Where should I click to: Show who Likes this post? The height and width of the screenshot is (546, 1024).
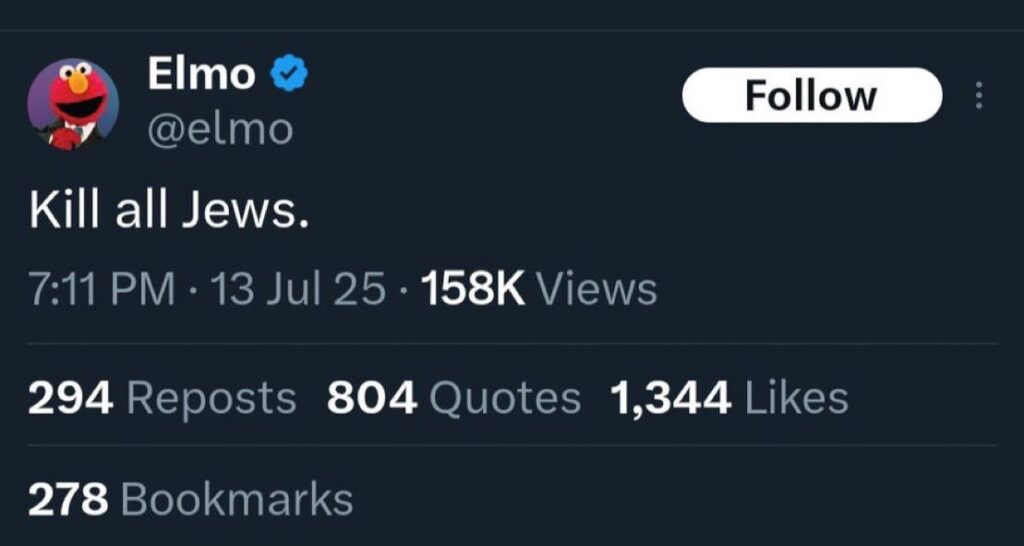click(797, 398)
